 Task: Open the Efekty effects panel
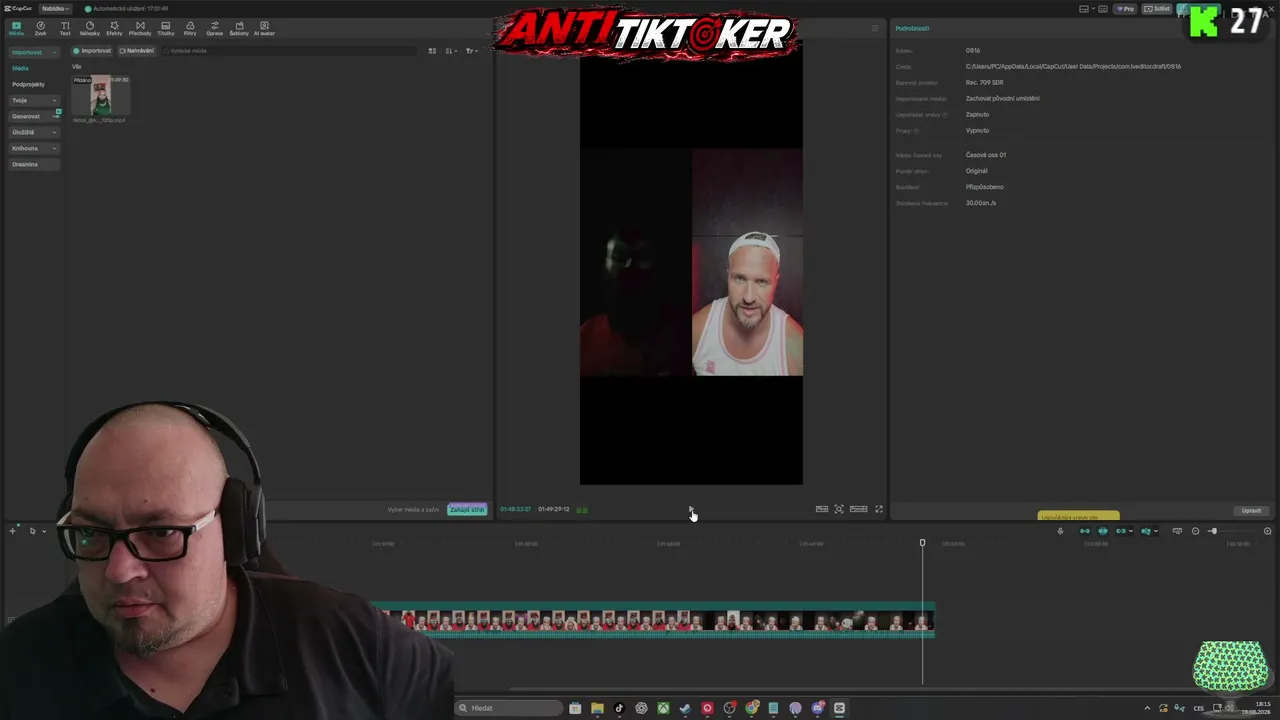[114, 28]
